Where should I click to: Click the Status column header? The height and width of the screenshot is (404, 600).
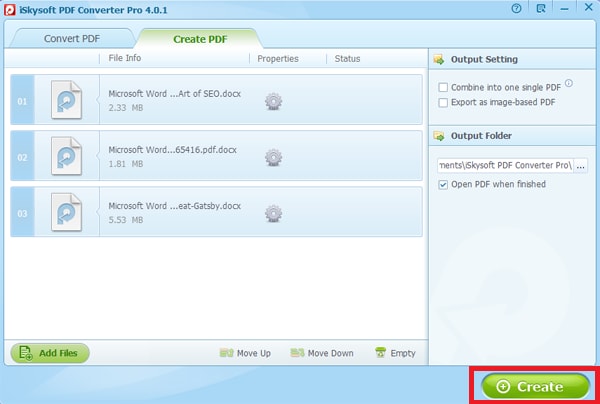point(347,59)
